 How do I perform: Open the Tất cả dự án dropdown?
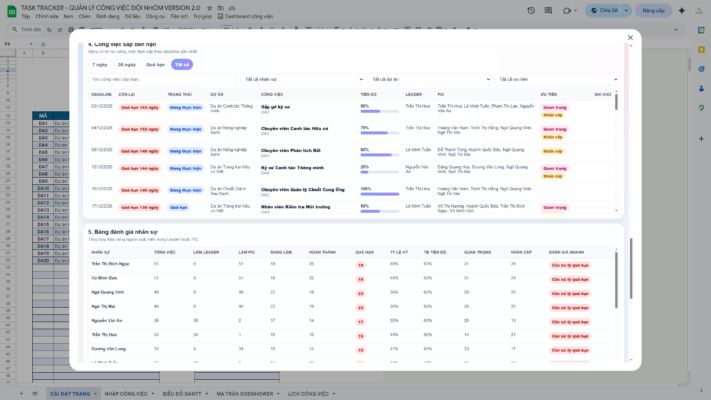click(429, 79)
